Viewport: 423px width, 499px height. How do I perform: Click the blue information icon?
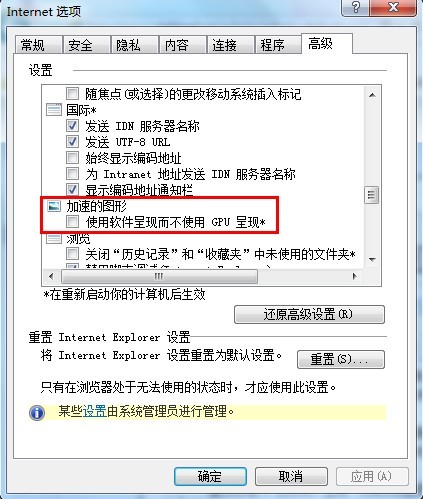point(37,413)
